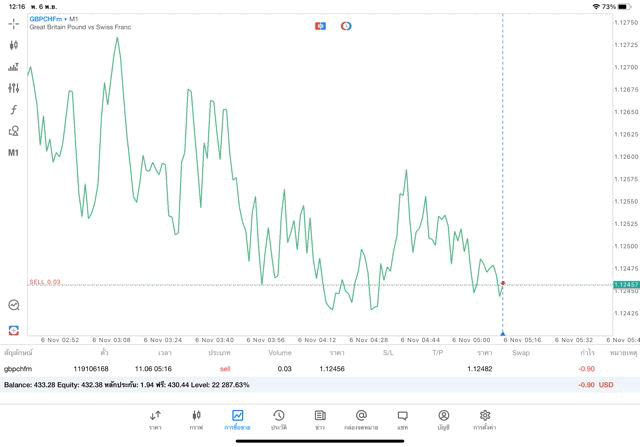
Task: Open the ประวัติ (History) tab
Action: pyautogui.click(x=278, y=419)
